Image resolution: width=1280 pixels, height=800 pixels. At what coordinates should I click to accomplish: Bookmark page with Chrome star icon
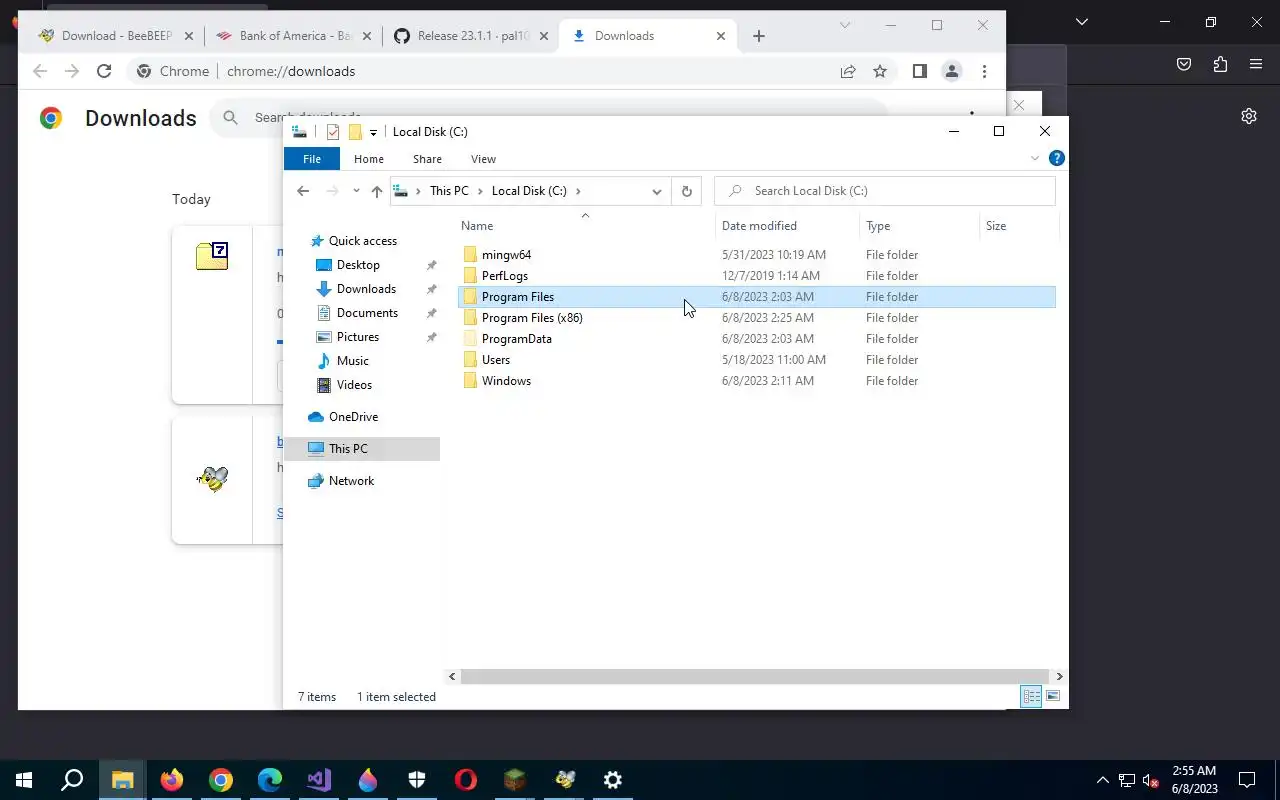880,71
